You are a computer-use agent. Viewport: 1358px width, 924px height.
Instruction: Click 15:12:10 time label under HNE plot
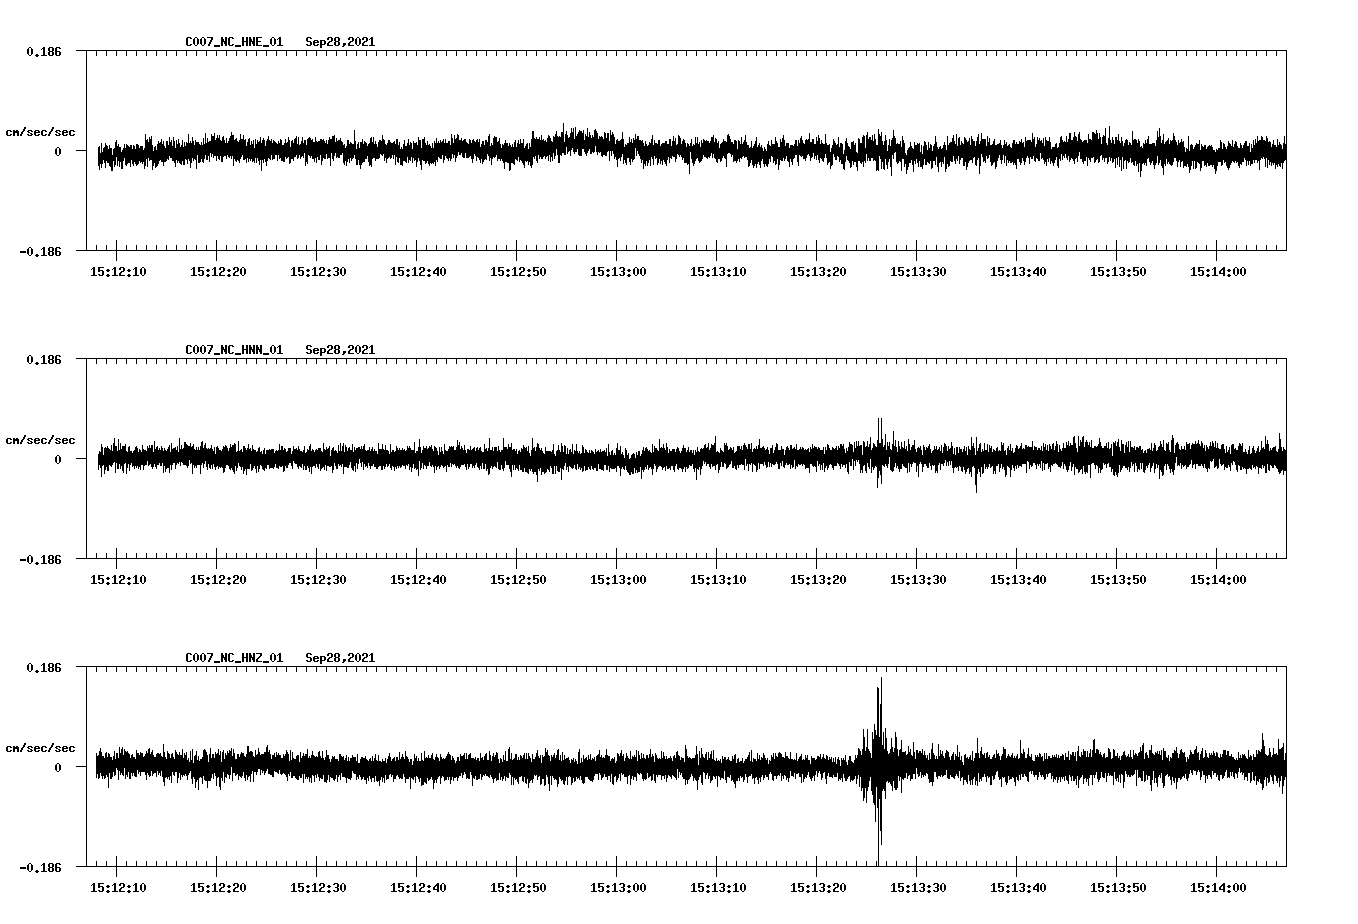pyautogui.click(x=118, y=272)
